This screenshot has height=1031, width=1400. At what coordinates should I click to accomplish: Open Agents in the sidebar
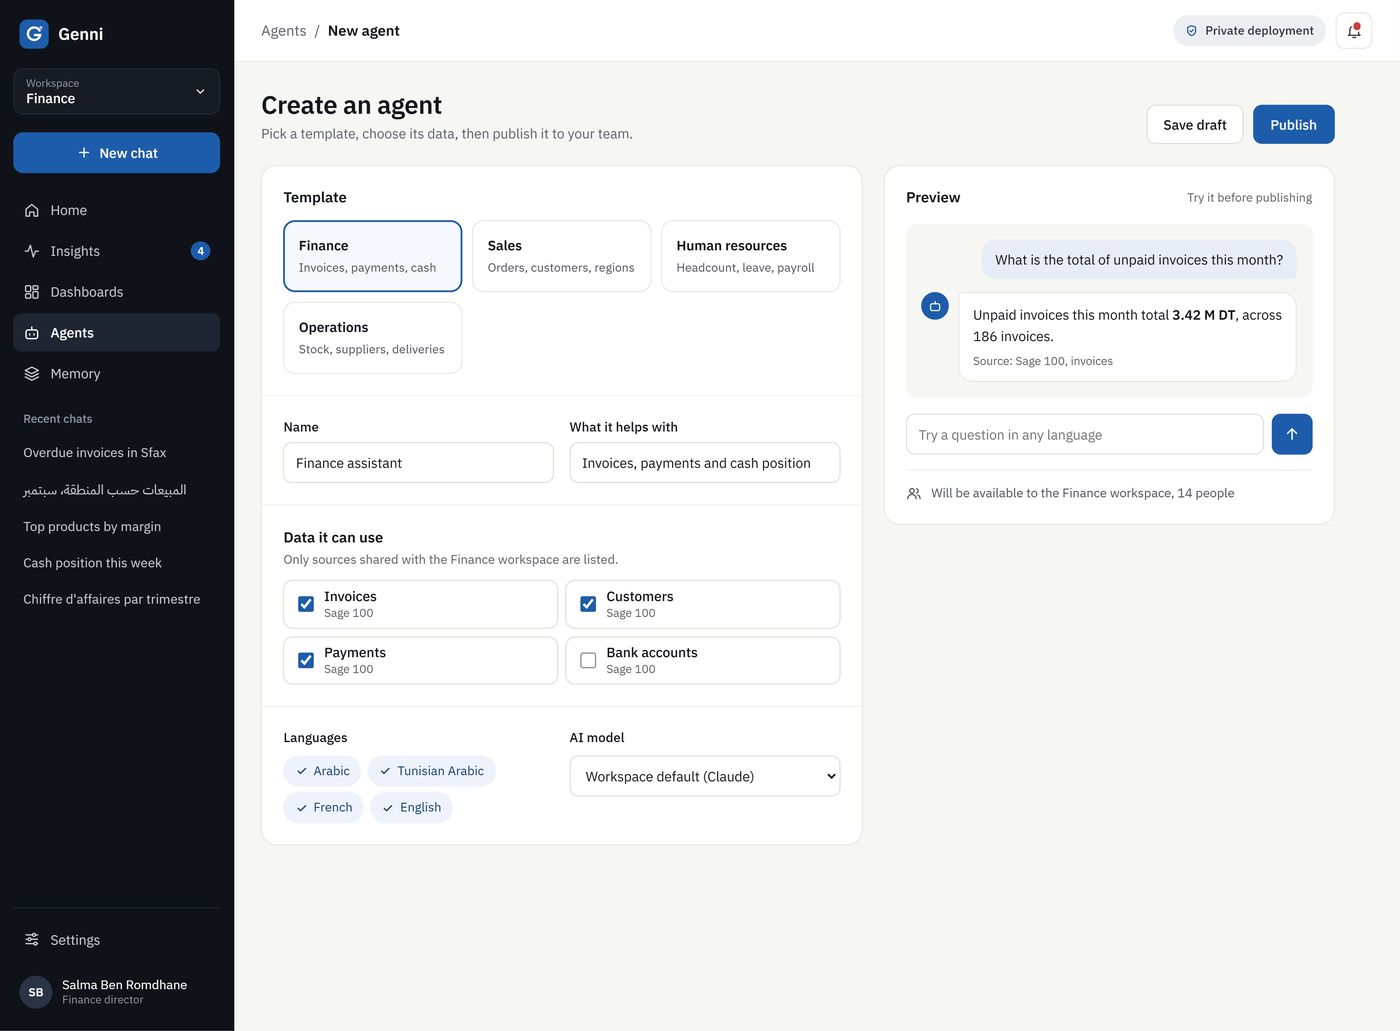coord(116,333)
